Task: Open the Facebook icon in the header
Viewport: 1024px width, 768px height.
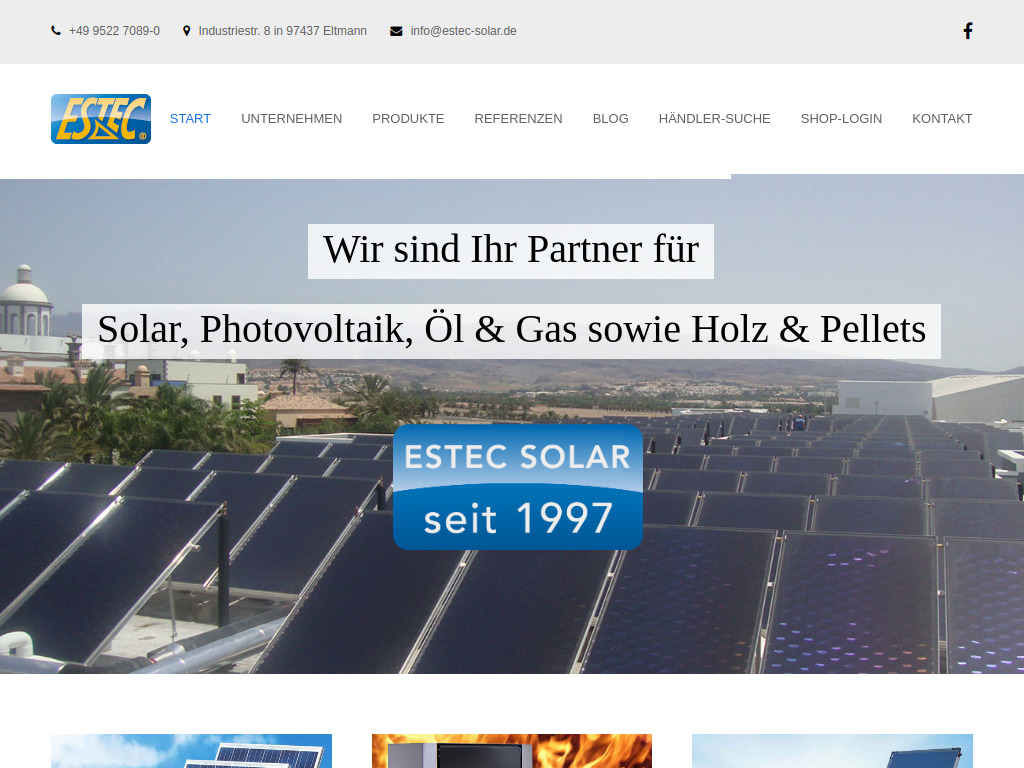Action: [x=968, y=30]
